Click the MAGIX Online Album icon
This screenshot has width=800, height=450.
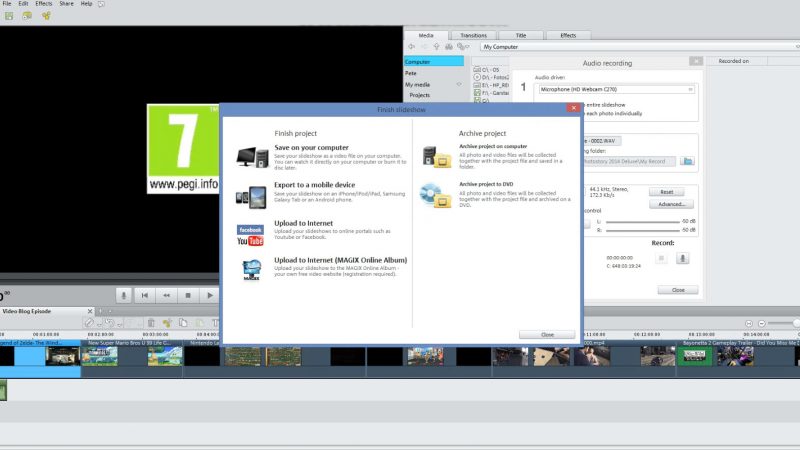(252, 270)
